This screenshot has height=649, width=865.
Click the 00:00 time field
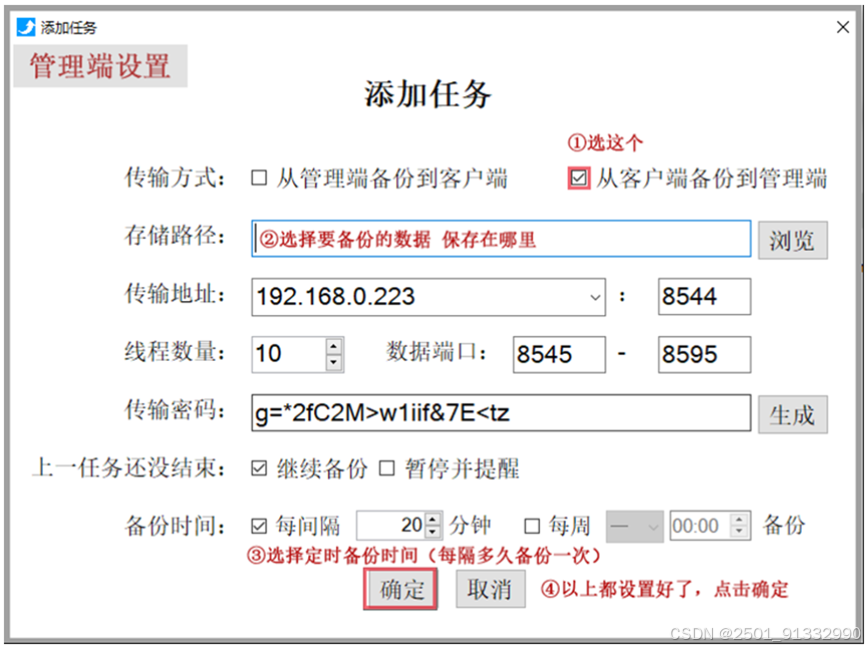point(701,526)
